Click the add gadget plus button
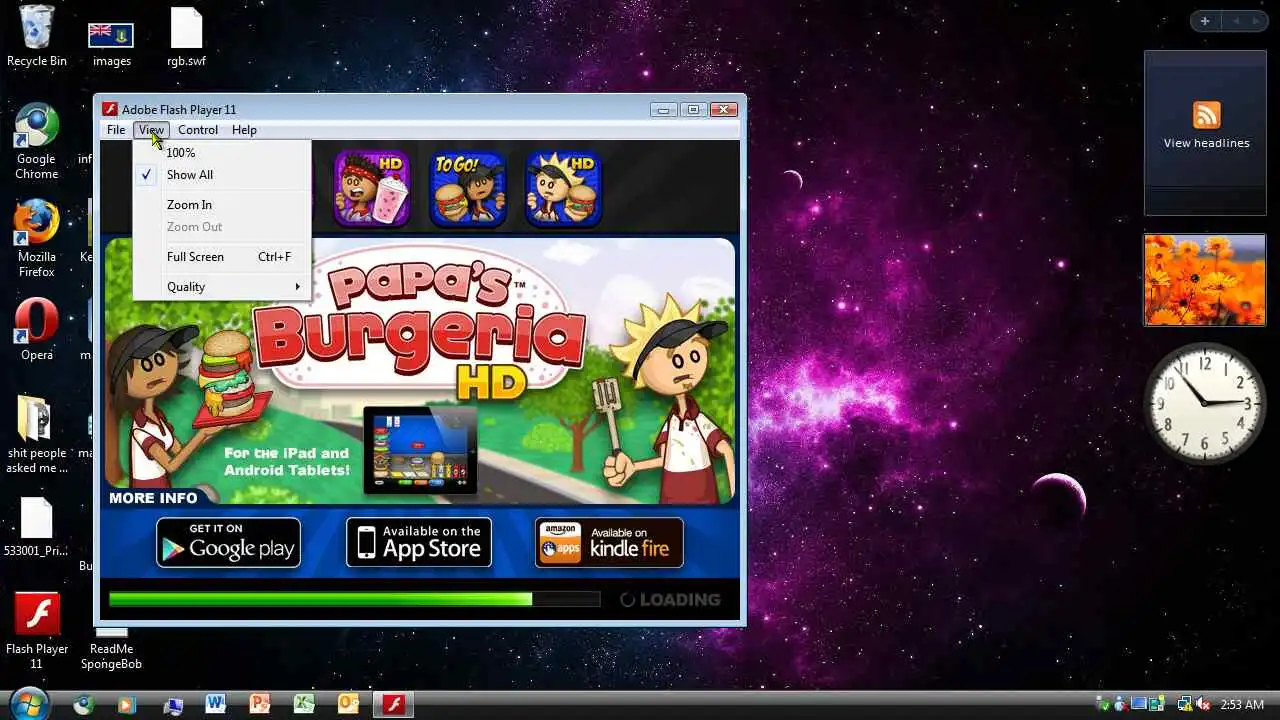The width and height of the screenshot is (1280, 720). [1205, 21]
